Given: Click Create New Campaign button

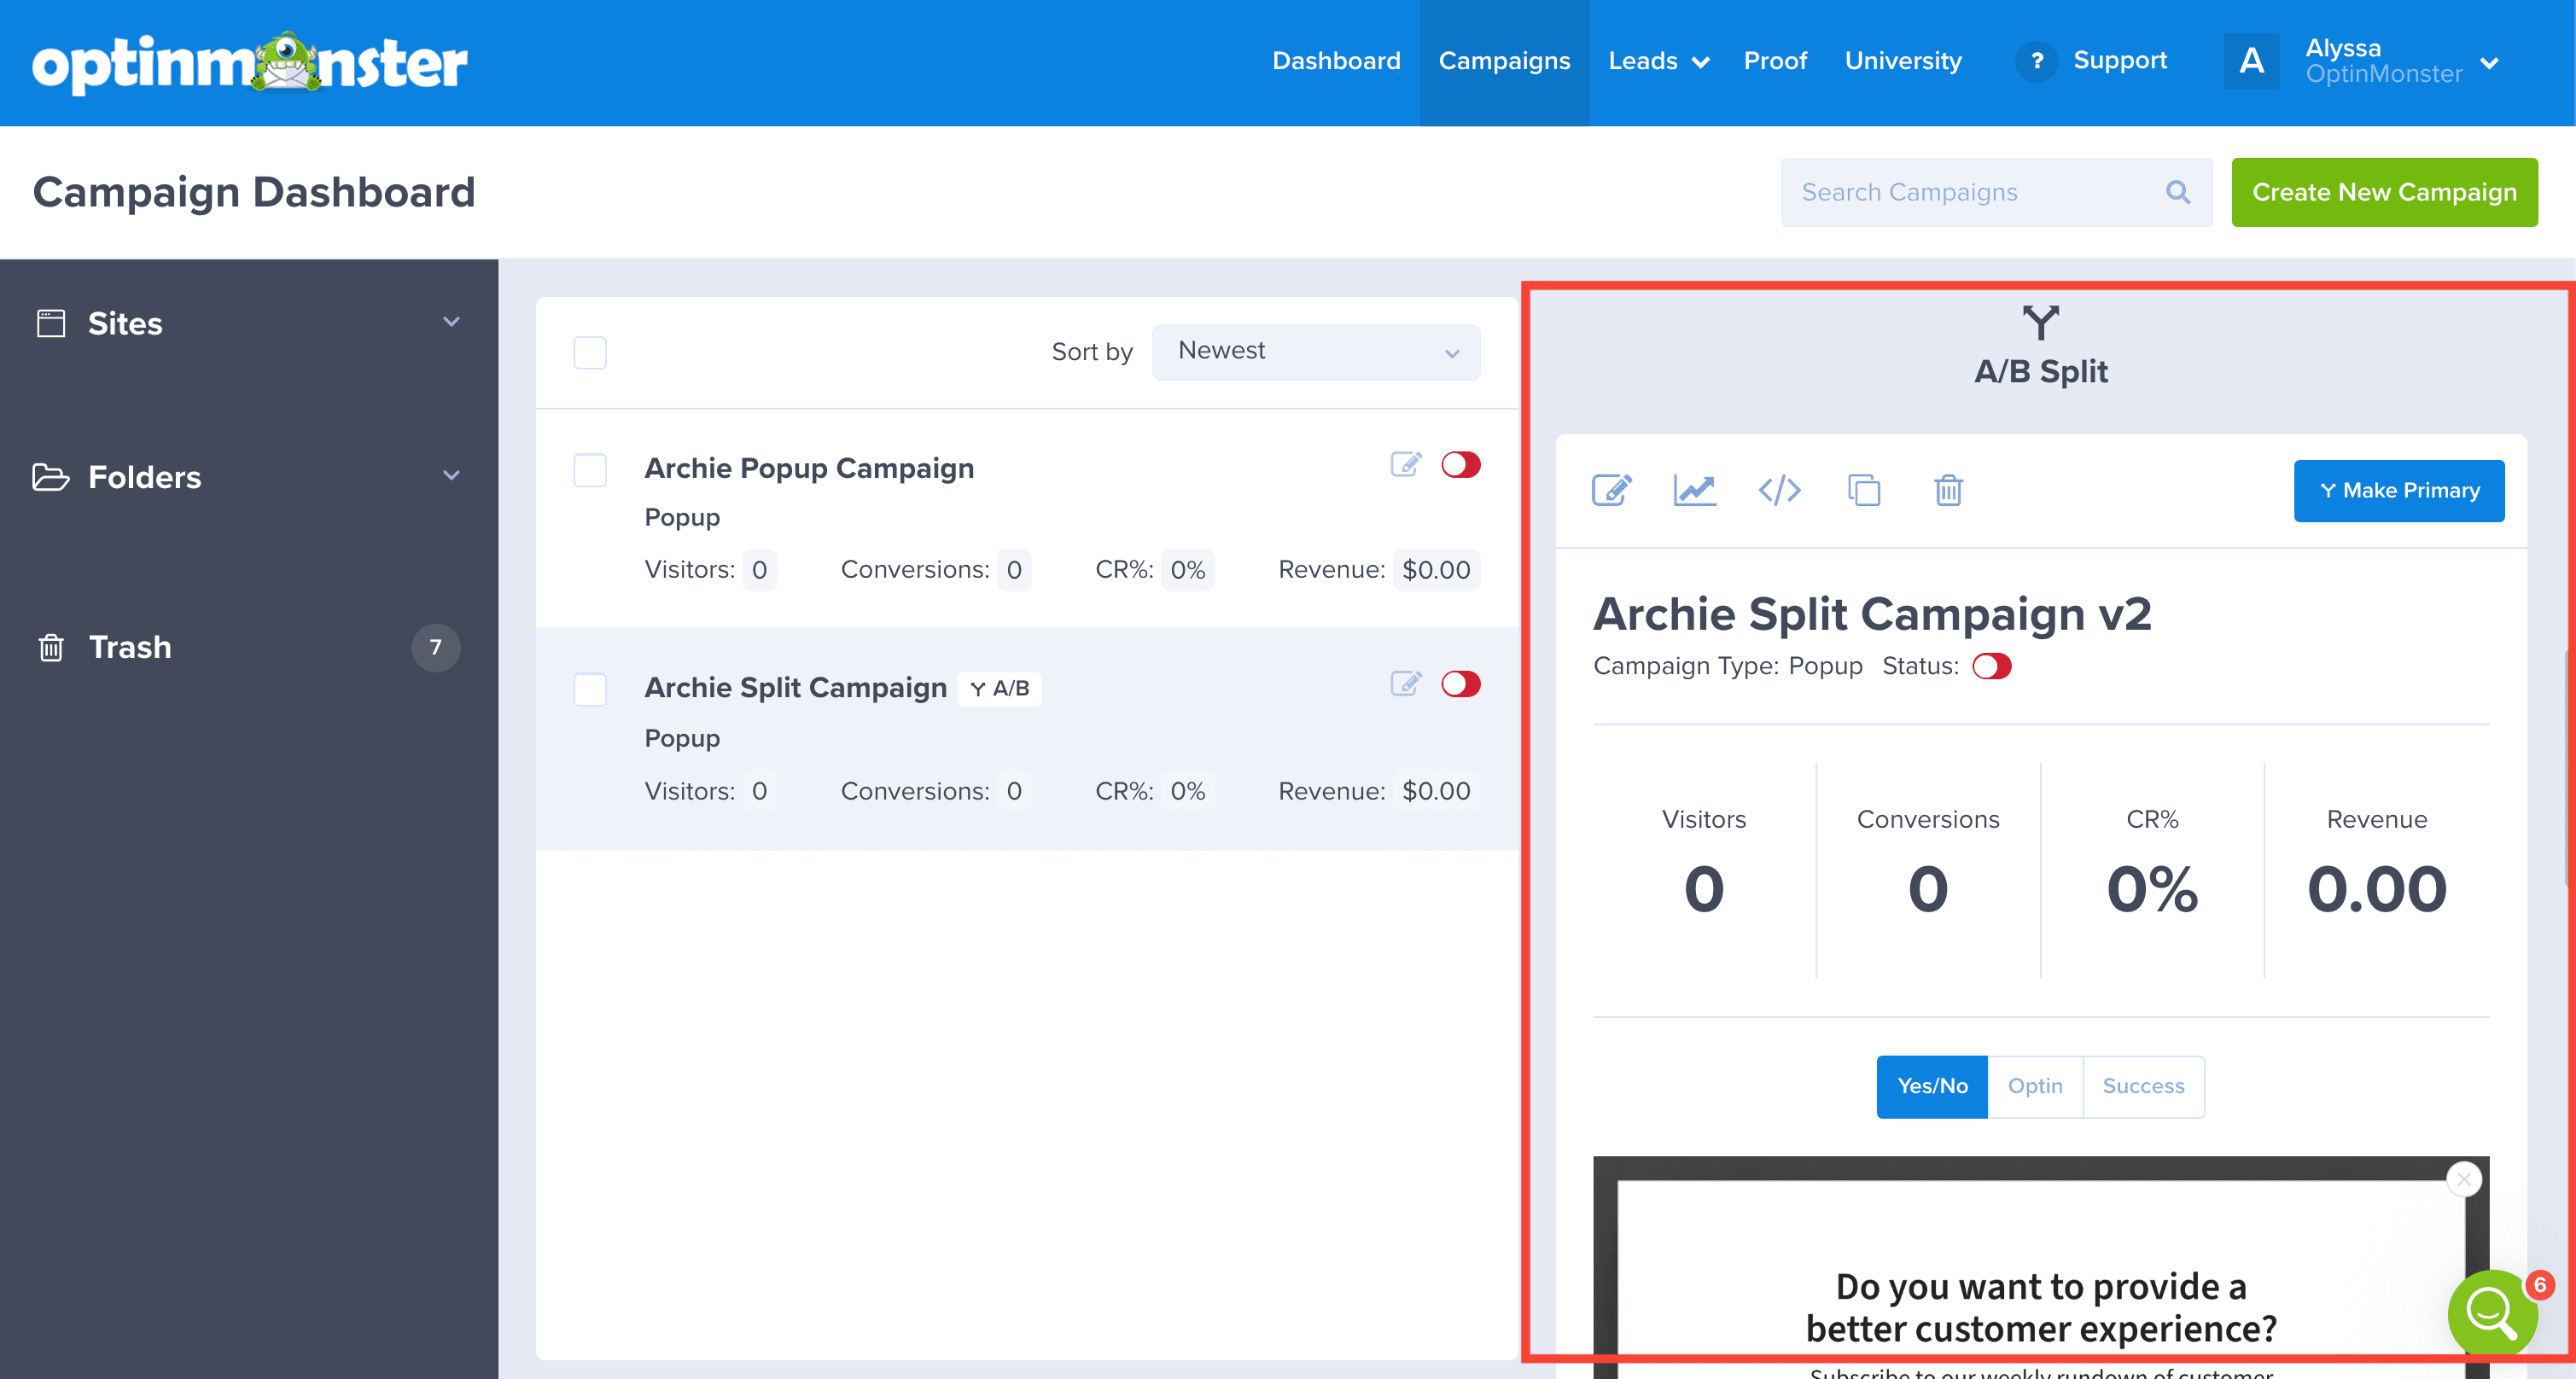Looking at the screenshot, I should (x=2383, y=192).
